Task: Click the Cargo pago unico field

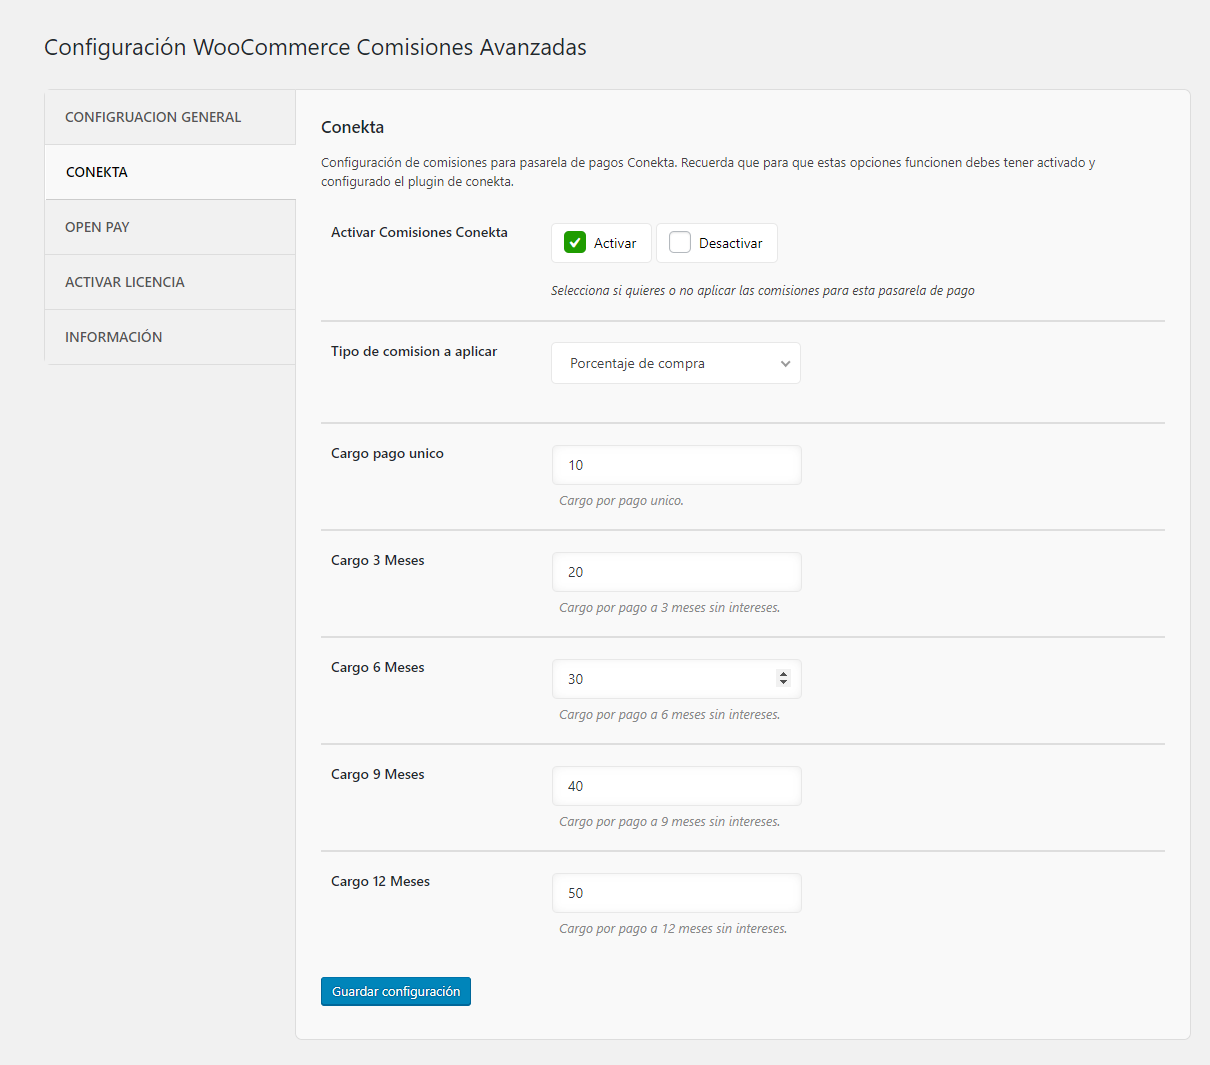Action: pos(676,465)
